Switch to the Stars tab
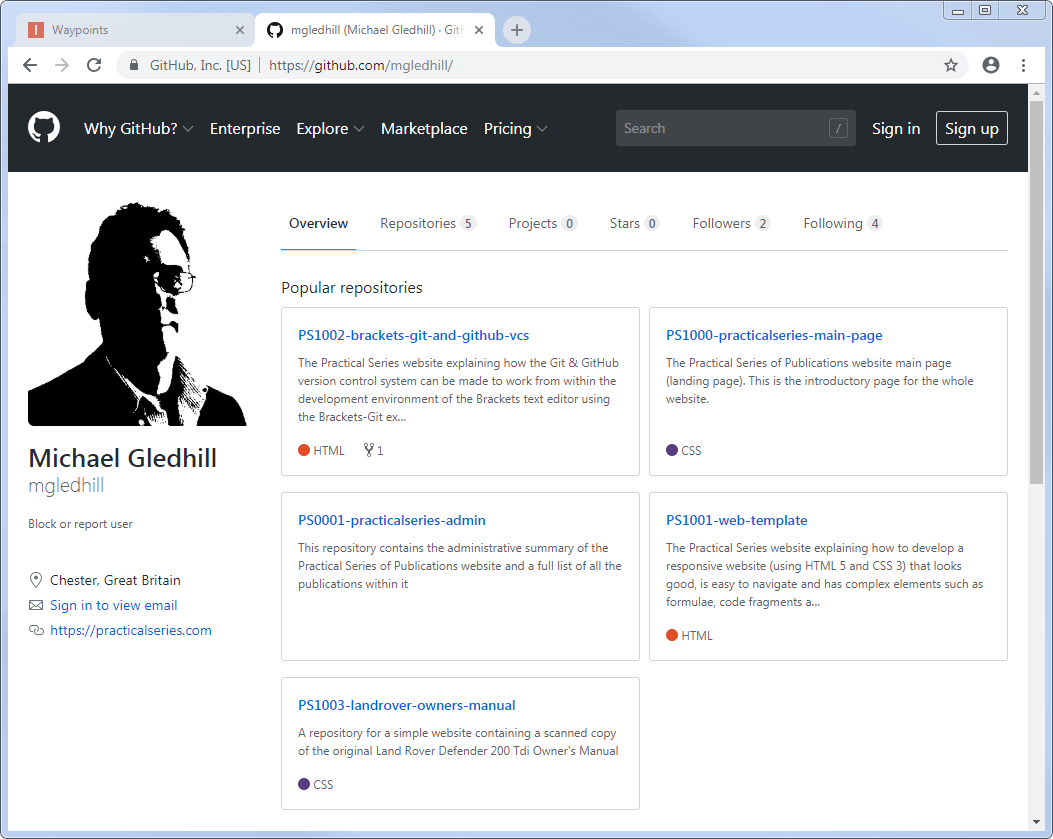Image resolution: width=1053 pixels, height=839 pixels. 635,223
